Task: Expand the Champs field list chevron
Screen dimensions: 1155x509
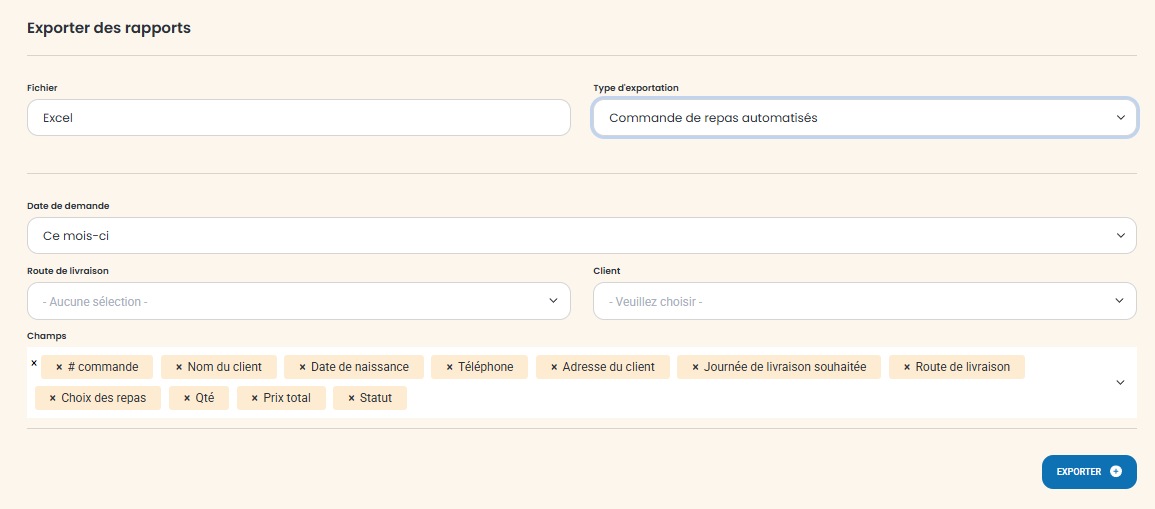Action: [x=1120, y=382]
